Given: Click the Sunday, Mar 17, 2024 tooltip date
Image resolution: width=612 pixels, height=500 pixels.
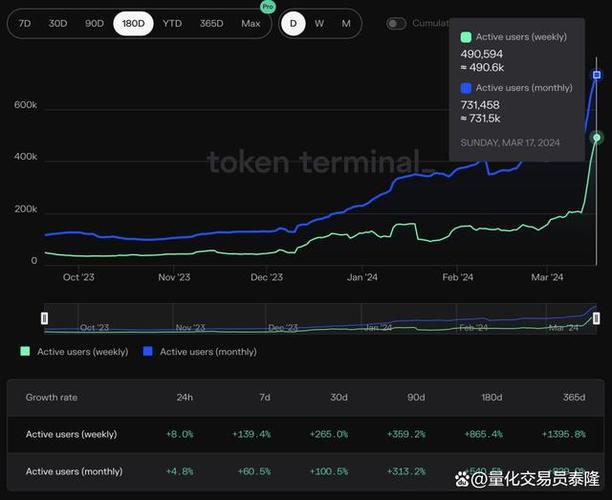Looking at the screenshot, I should coord(510,142).
